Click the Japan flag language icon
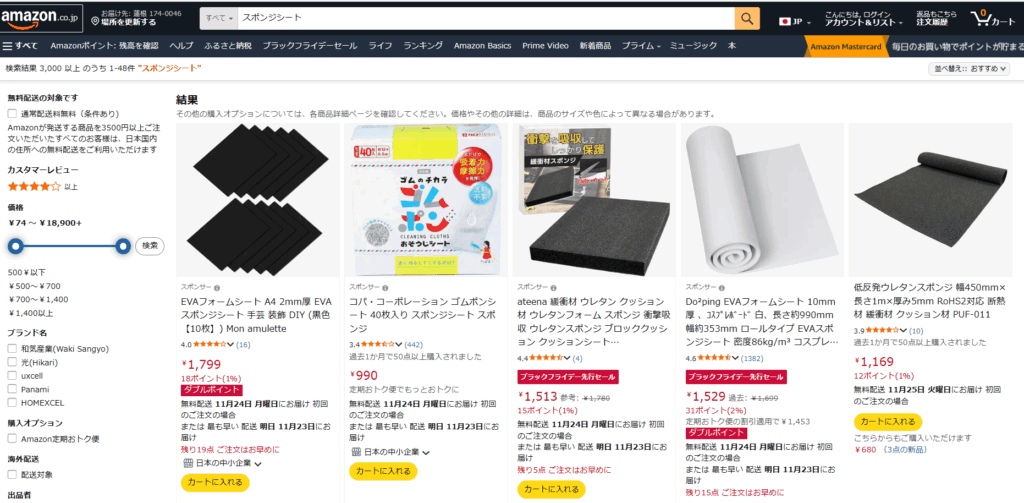Viewport: 1024px width, 503px height. 784,22
